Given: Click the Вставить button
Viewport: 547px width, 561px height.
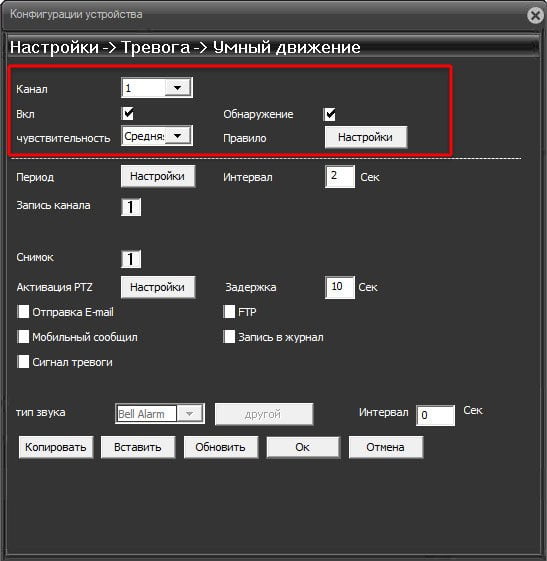Looking at the screenshot, I should (x=138, y=447).
